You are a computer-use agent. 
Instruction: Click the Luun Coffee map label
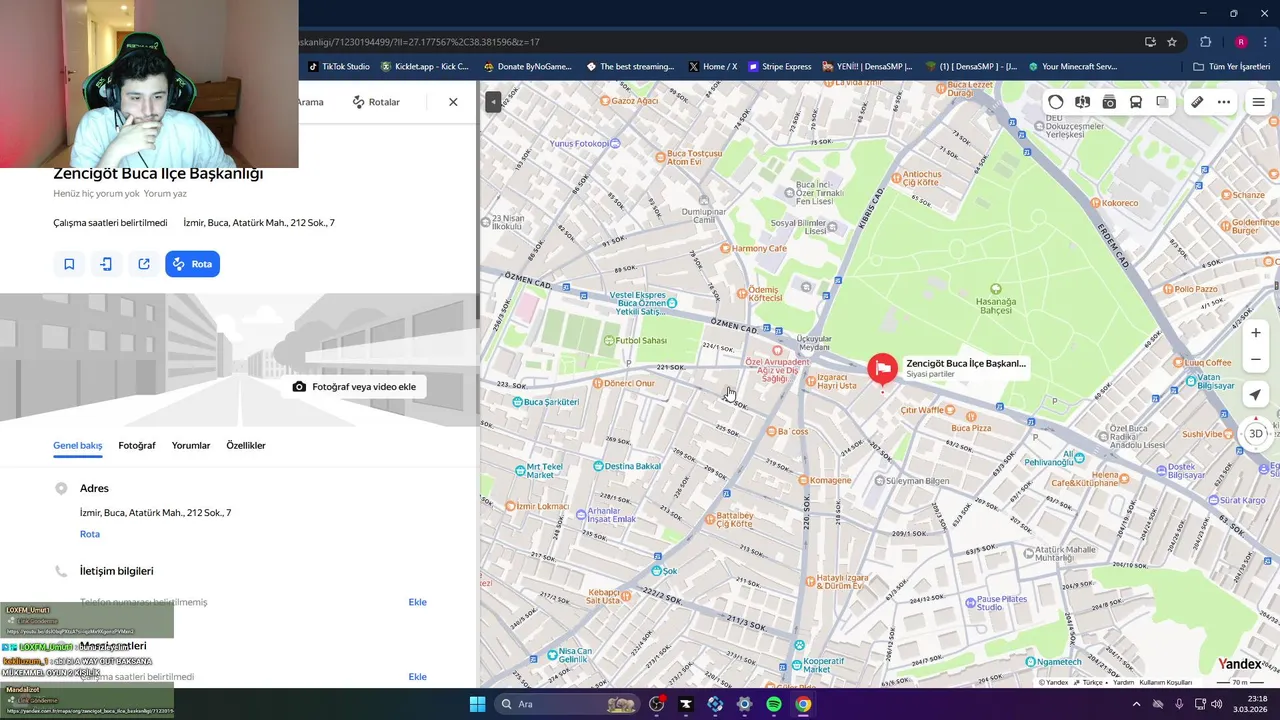(1207, 362)
